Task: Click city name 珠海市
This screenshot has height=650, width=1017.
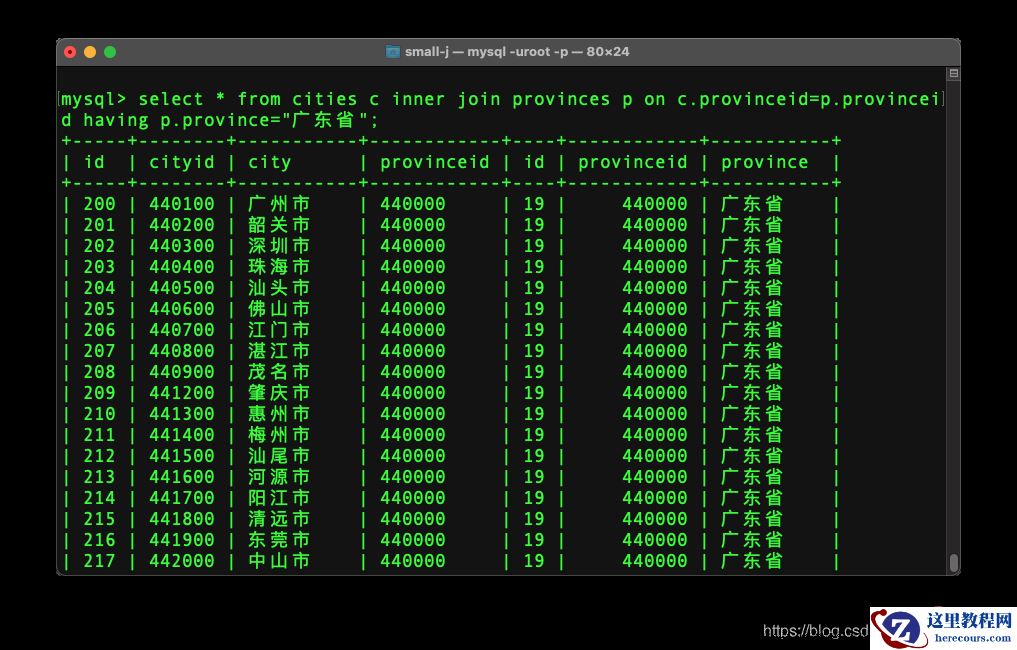Action: point(279,267)
